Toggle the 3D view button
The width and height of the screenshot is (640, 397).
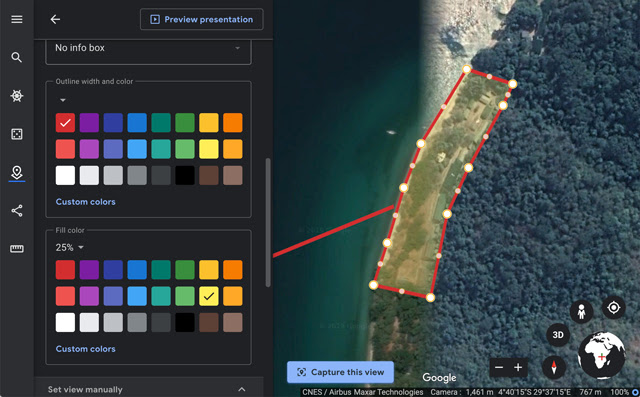[x=558, y=335]
